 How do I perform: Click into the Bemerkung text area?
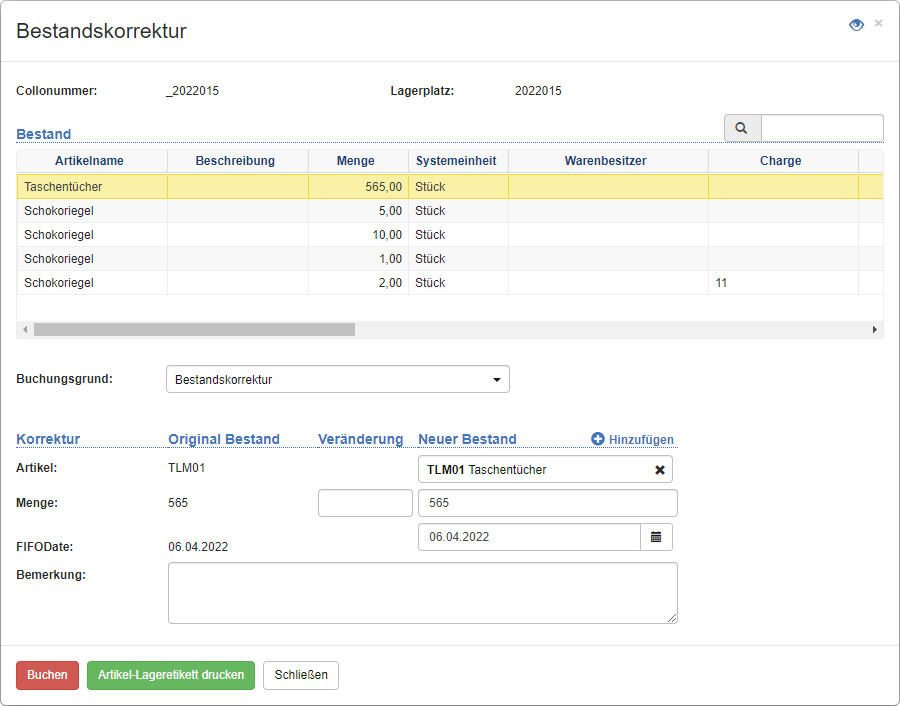tap(422, 593)
